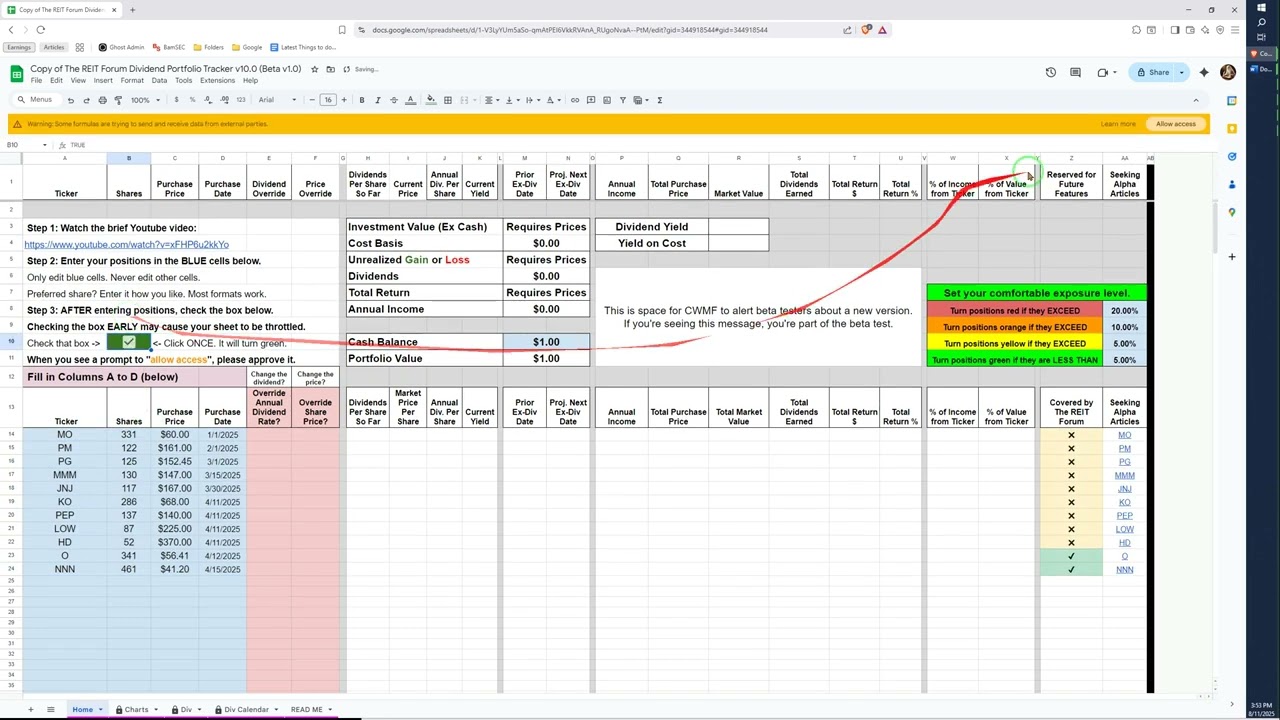Apply strikethrough formatting
The height and width of the screenshot is (720, 1280).
tap(394, 100)
